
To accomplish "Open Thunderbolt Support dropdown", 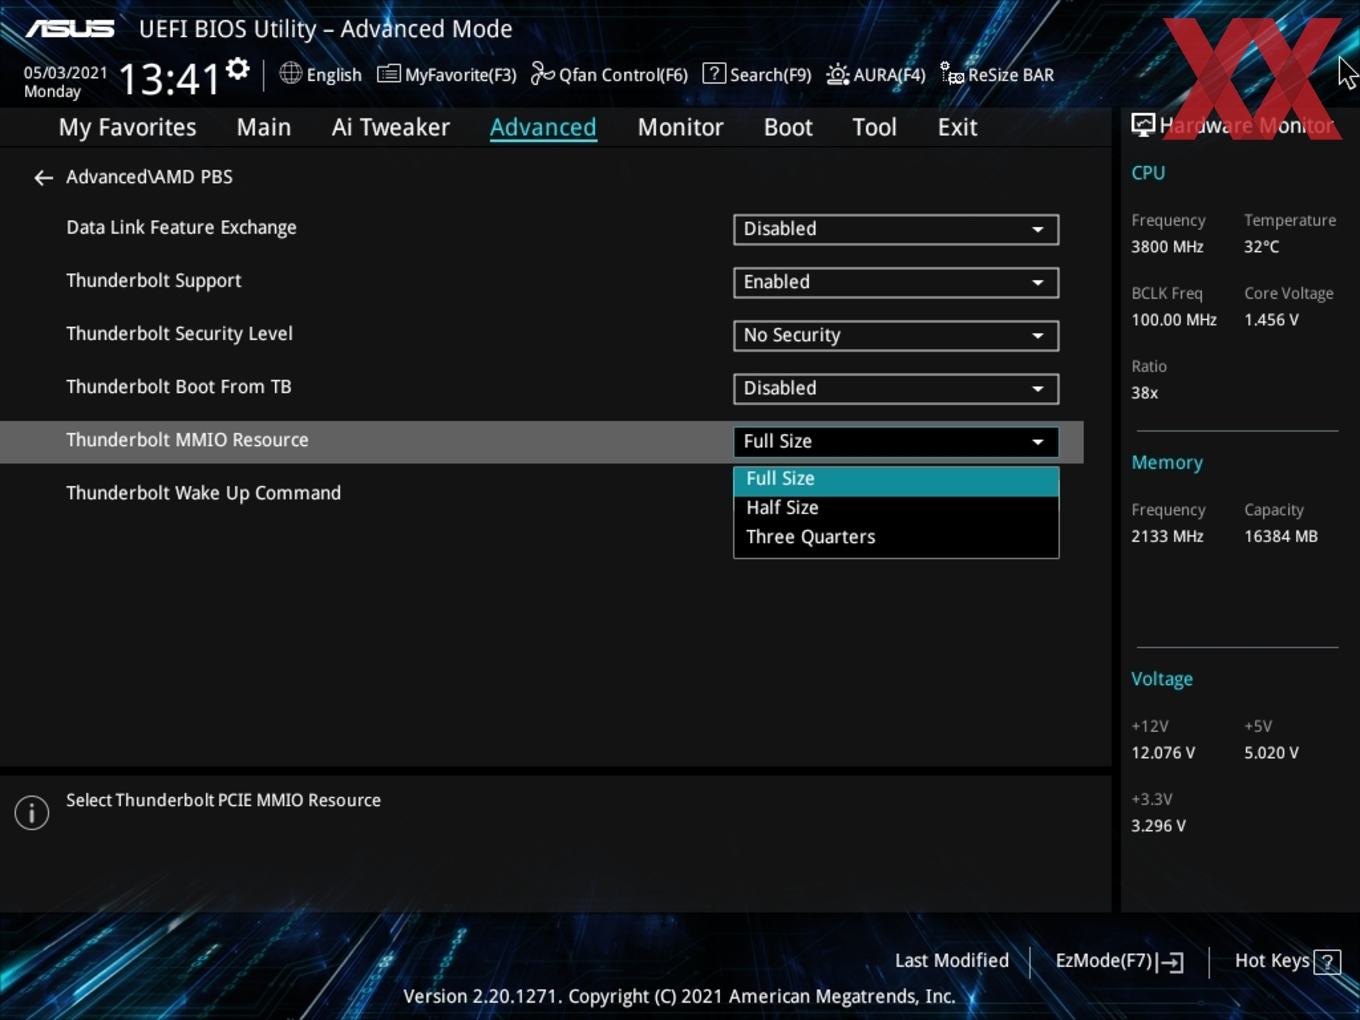I will [896, 282].
